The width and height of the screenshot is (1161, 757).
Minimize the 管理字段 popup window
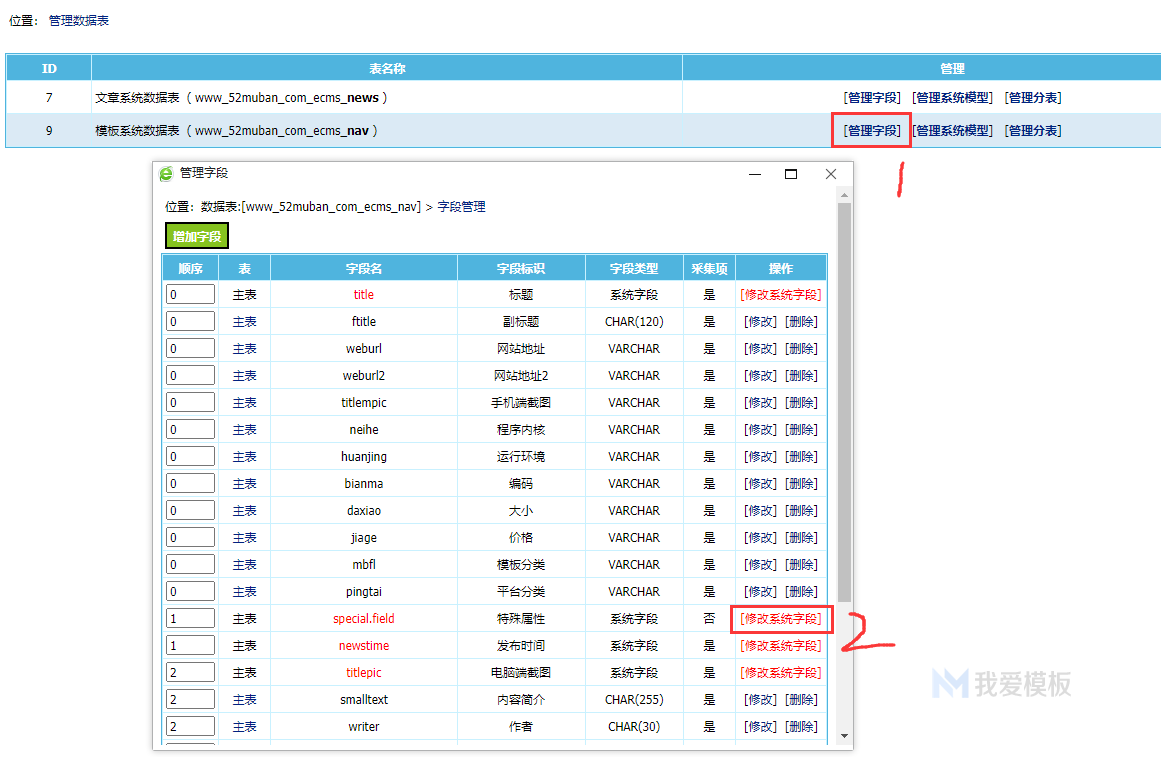tap(755, 174)
